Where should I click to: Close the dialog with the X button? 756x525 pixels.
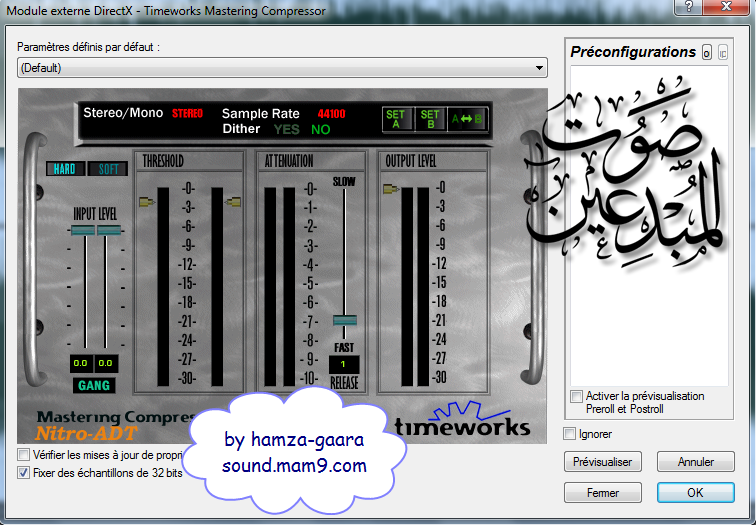pyautogui.click(x=726, y=7)
